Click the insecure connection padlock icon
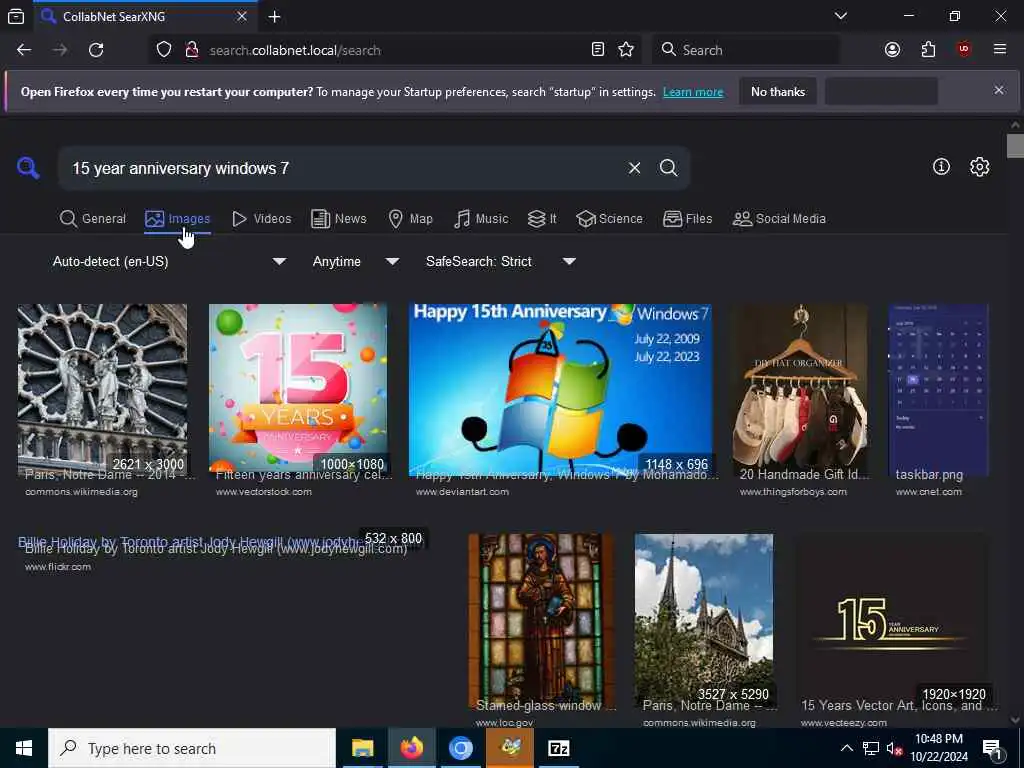1024x768 pixels. (191, 50)
